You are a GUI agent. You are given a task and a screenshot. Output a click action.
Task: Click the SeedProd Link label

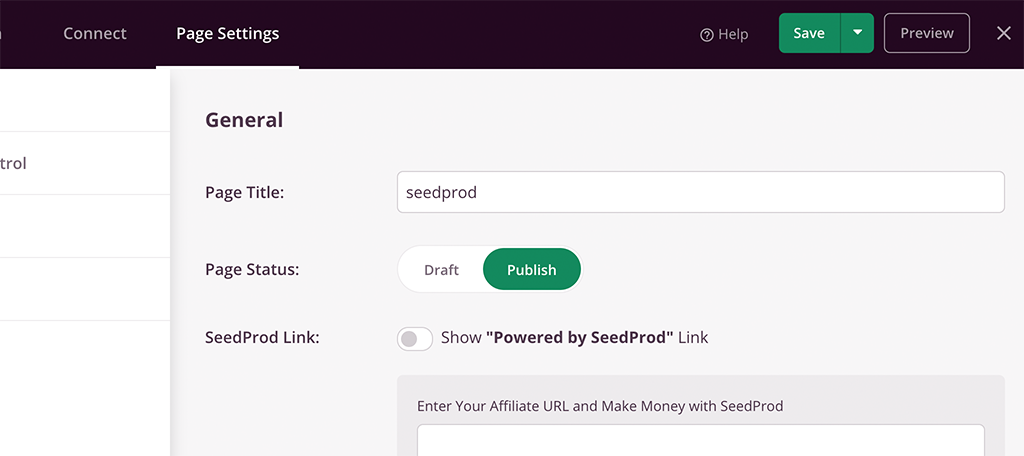pos(262,338)
